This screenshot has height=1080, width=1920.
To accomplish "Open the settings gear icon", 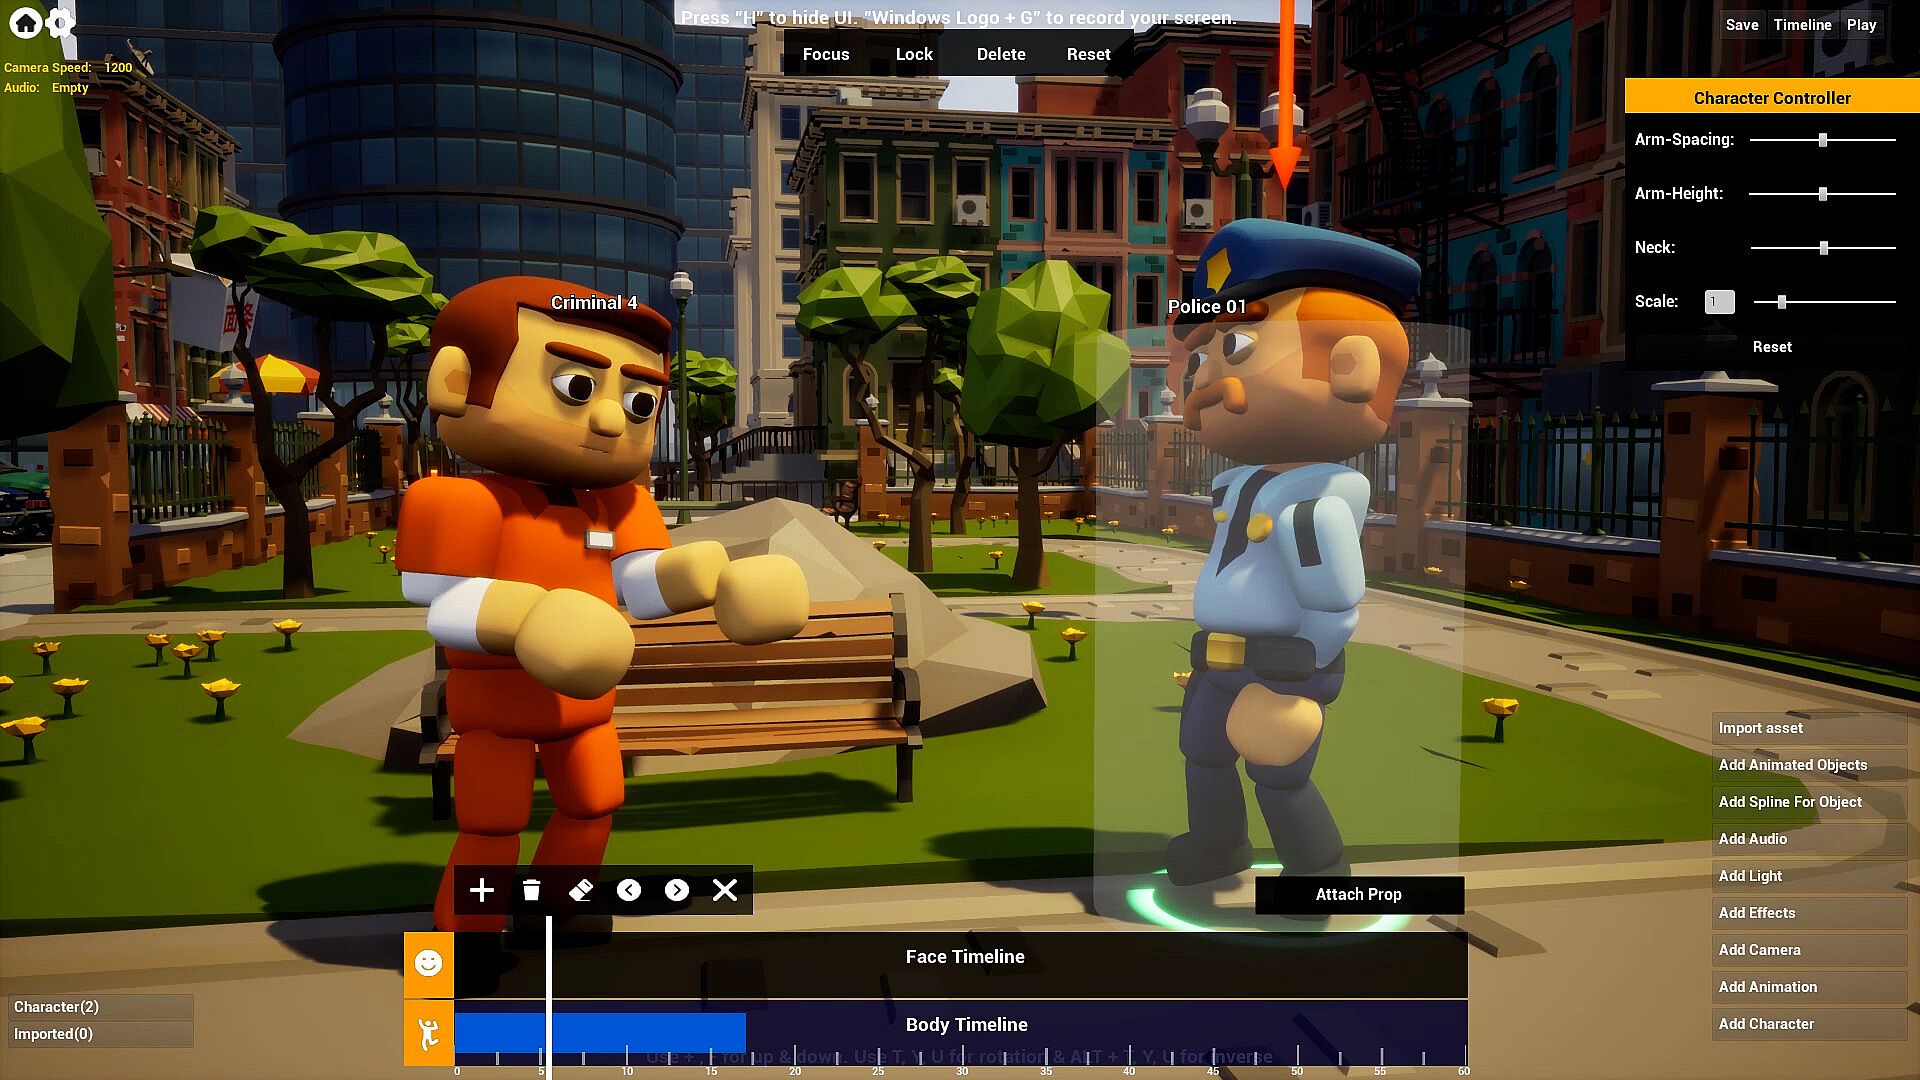I will coord(61,23).
